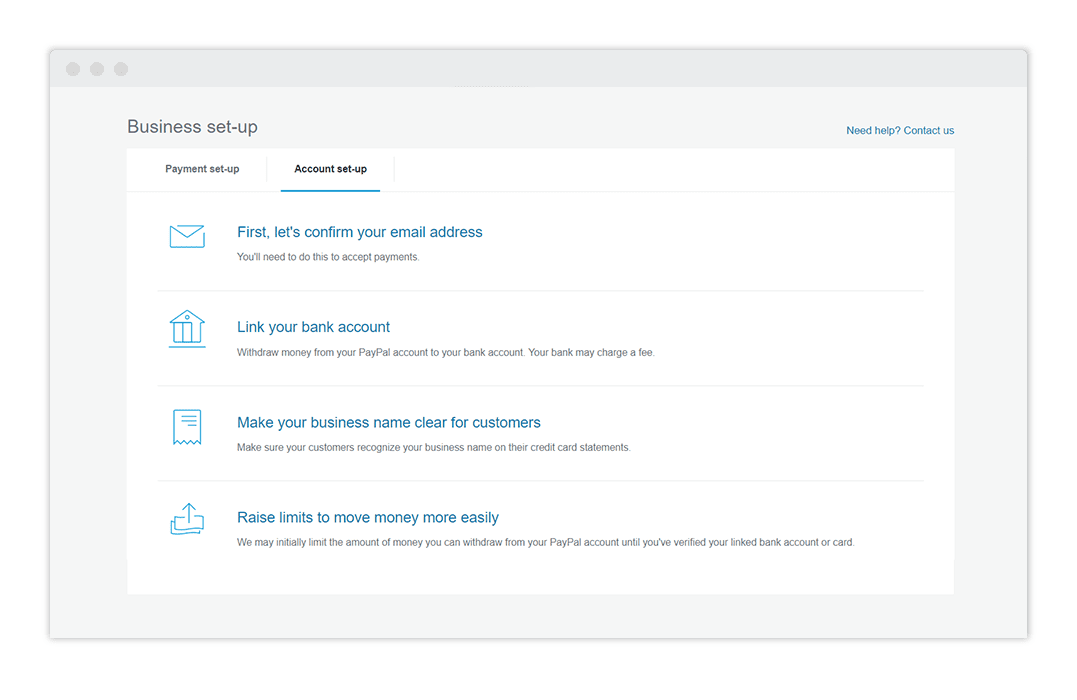
Task: Click the credit card statements description text
Action: click(x=433, y=447)
